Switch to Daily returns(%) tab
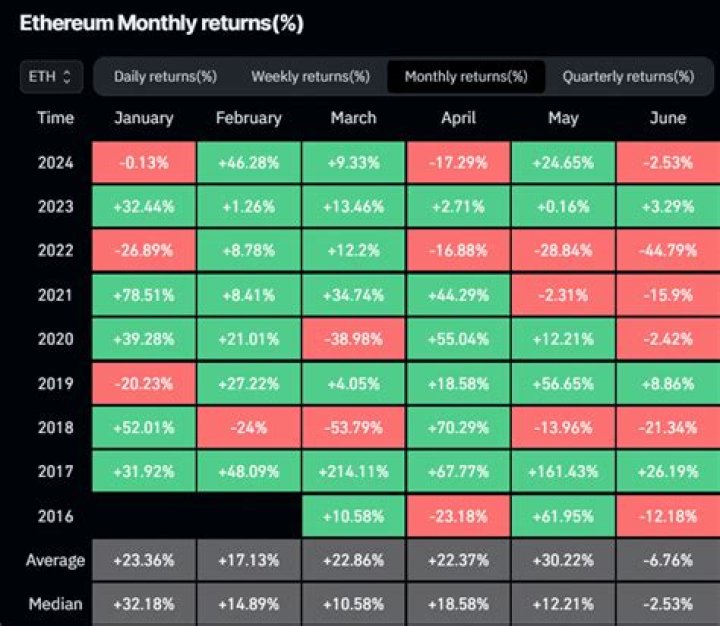 tap(165, 76)
